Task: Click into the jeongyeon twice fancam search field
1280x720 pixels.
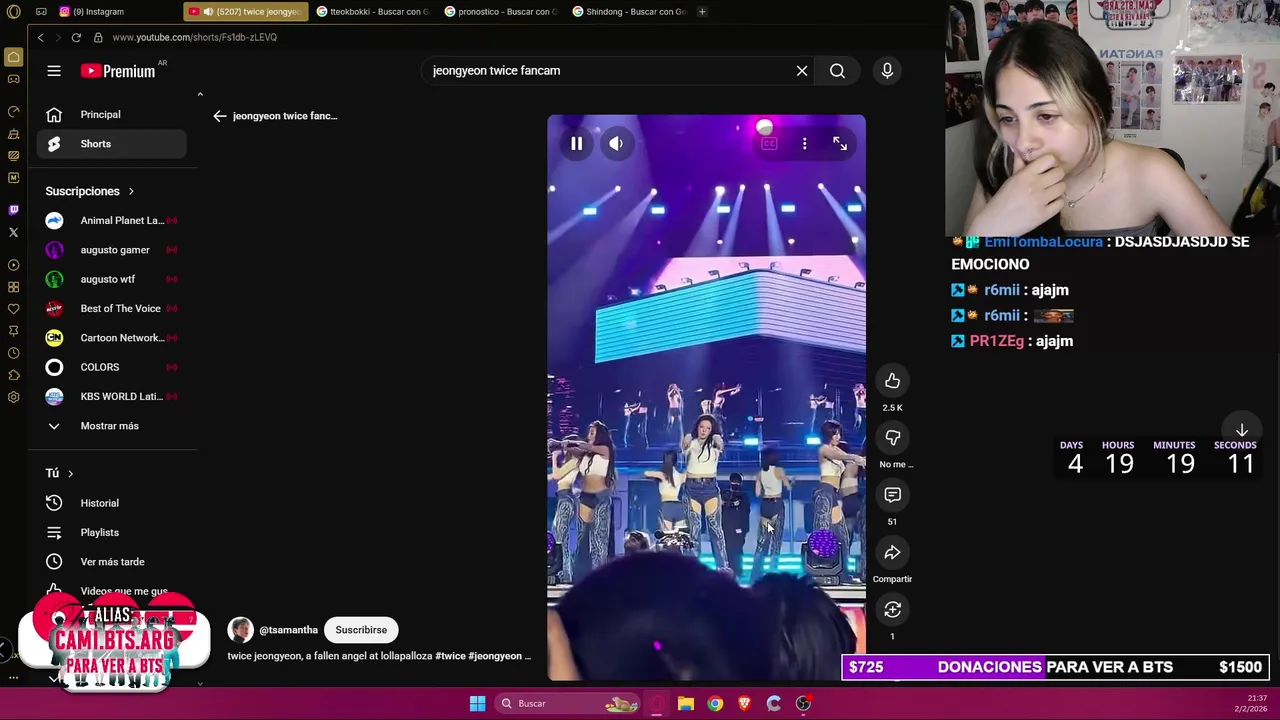Action: pos(610,71)
